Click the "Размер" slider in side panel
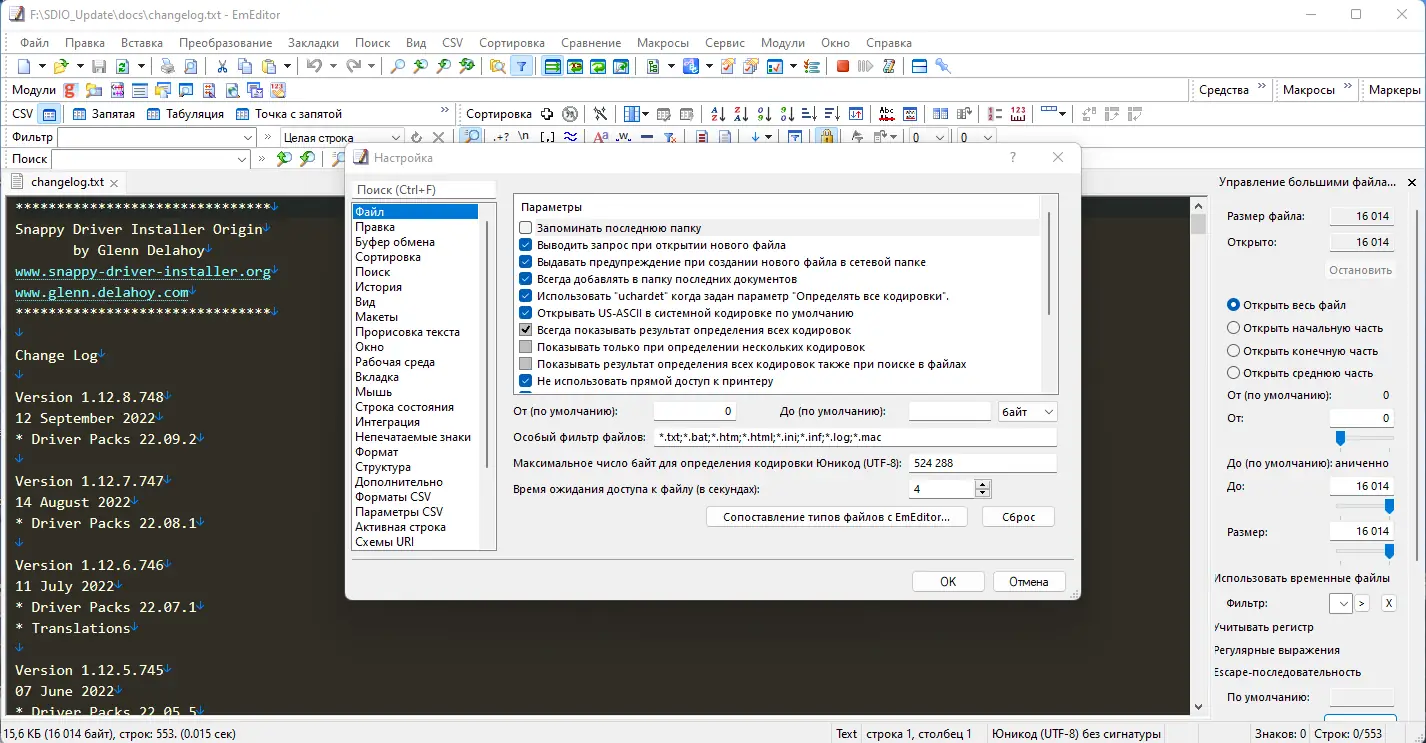 (x=1364, y=551)
